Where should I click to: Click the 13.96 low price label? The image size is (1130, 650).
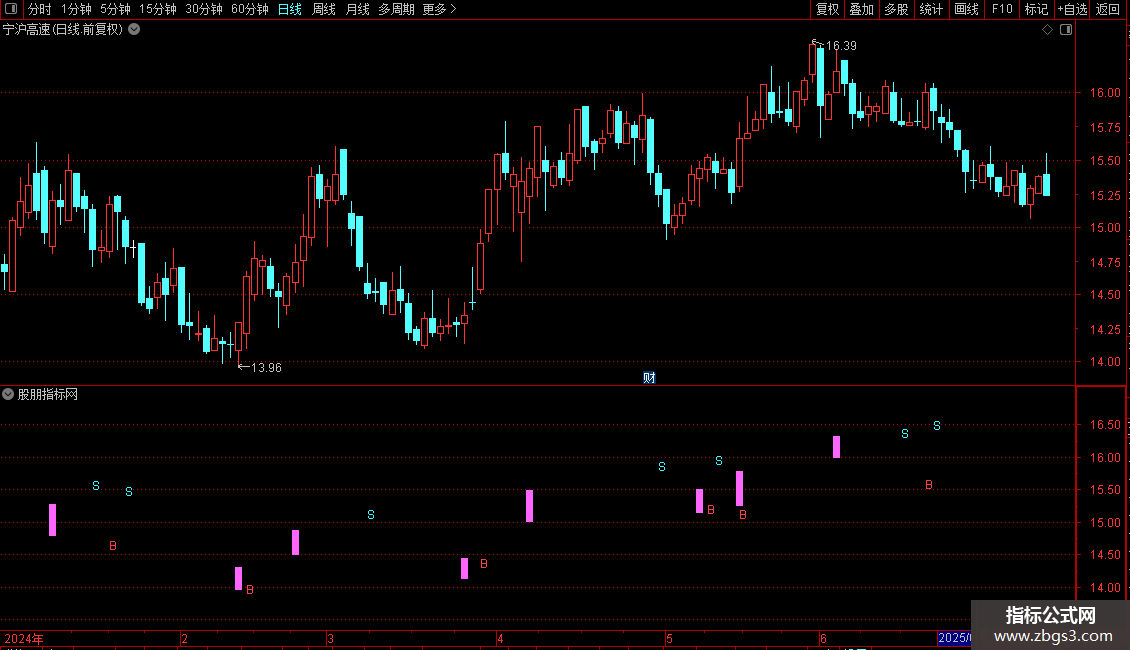266,368
